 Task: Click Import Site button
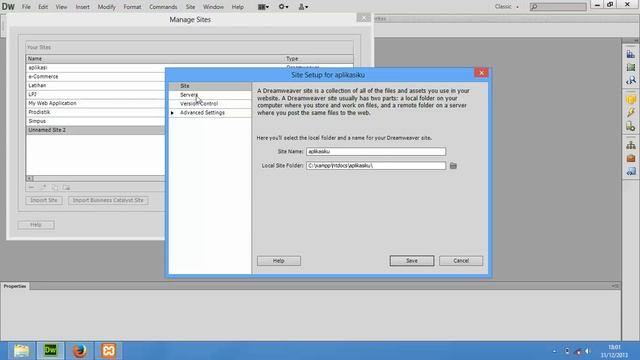coord(44,200)
